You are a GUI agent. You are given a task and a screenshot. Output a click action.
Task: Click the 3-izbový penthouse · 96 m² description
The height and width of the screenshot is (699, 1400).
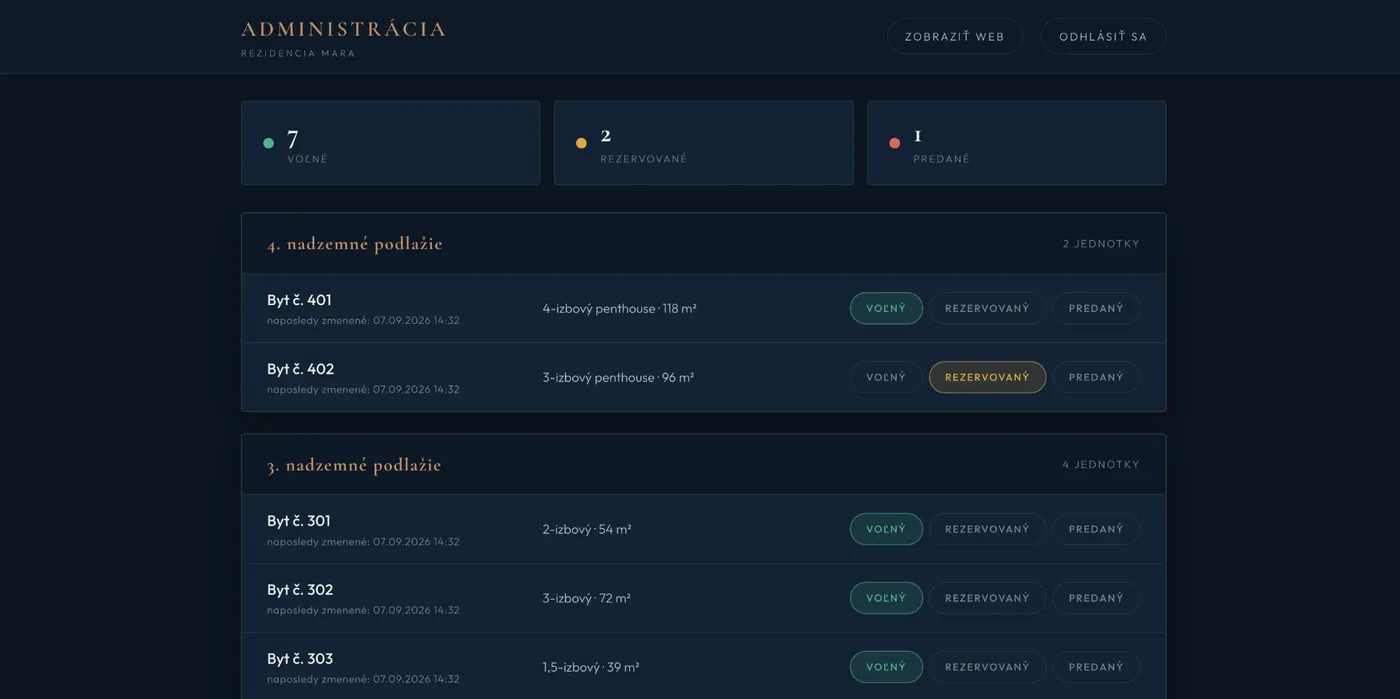coord(618,378)
